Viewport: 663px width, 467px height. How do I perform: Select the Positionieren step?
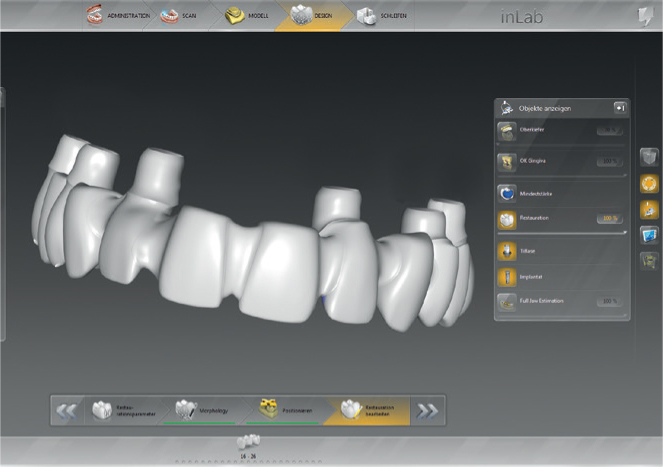tap(278, 410)
